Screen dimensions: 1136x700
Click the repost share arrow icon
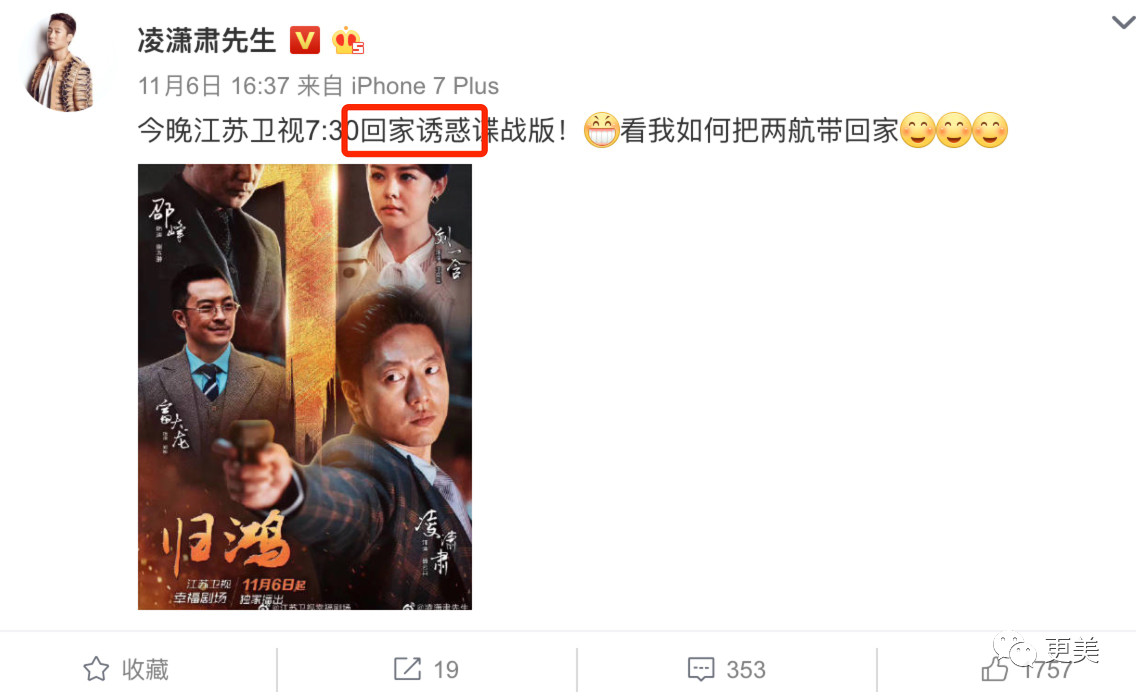pos(407,669)
